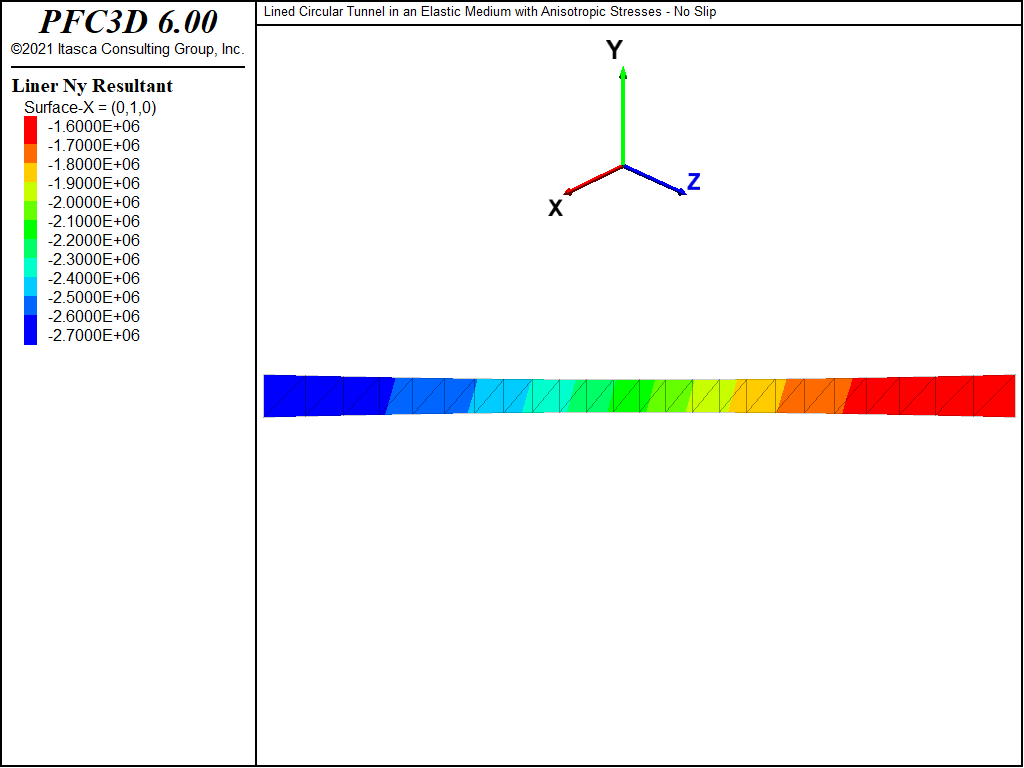The width and height of the screenshot is (1024, 768).
Task: Click the red -1.6000E+06 legend swatch
Action: click(x=31, y=130)
